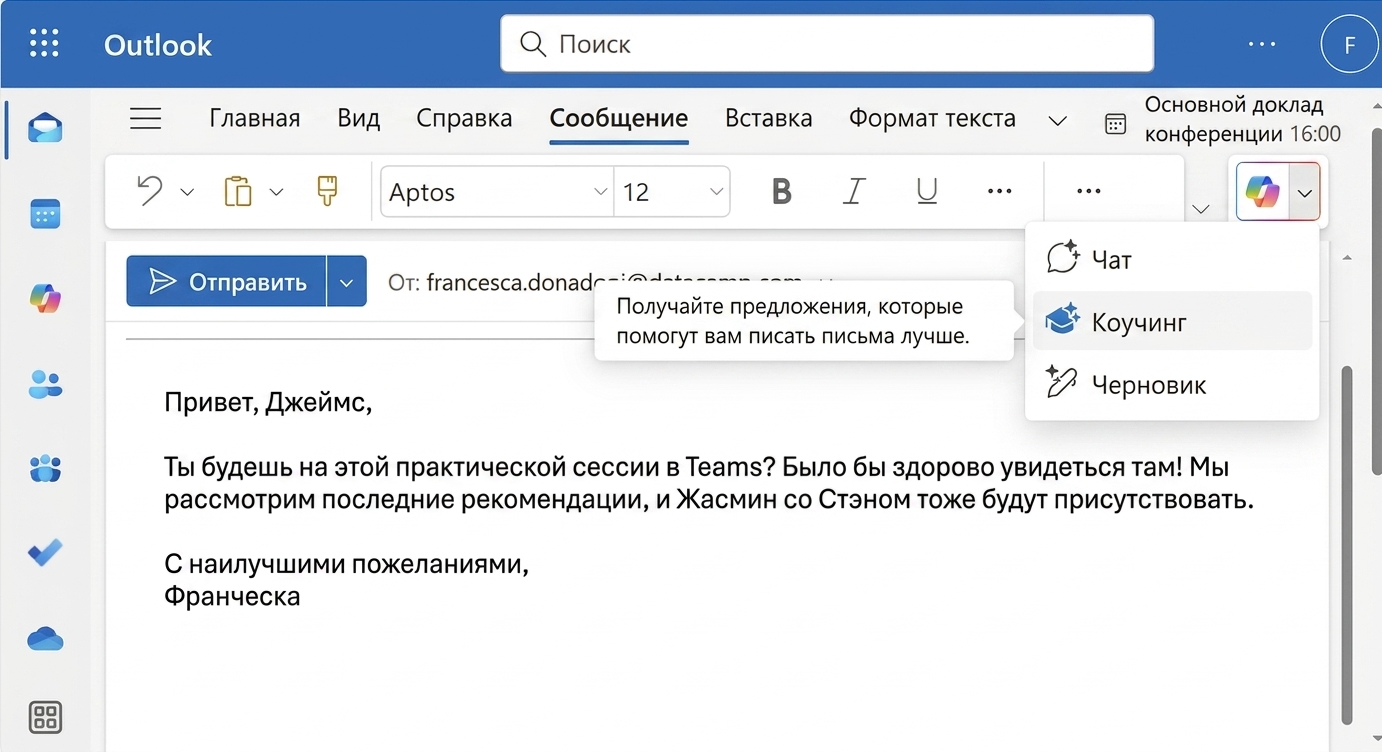Click the Outlook title link

[x=158, y=44]
